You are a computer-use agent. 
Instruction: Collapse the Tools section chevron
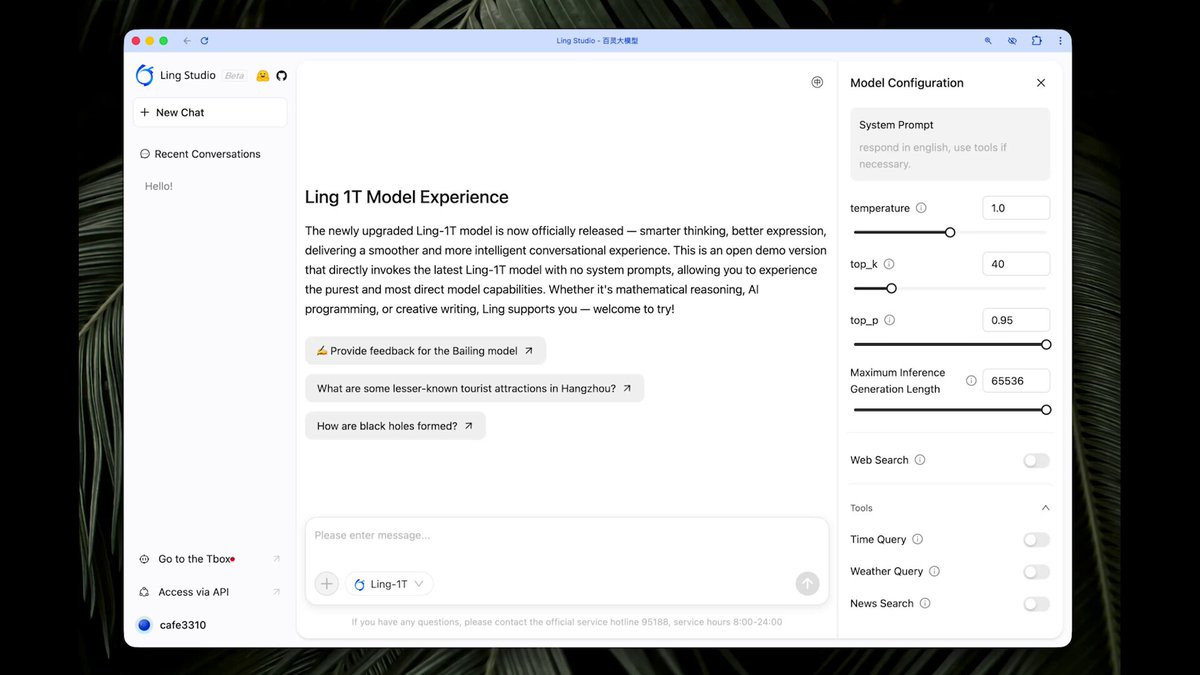point(1045,508)
